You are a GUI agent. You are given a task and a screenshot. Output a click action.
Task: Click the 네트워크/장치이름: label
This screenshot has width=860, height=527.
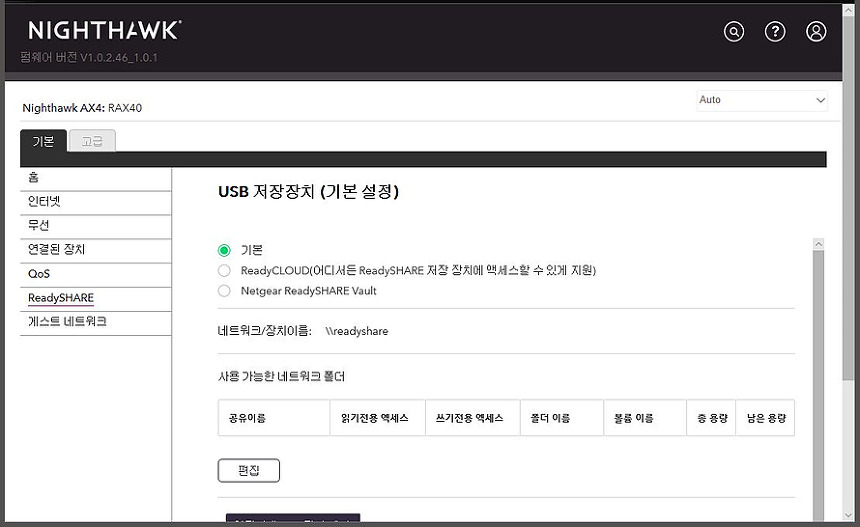click(265, 331)
